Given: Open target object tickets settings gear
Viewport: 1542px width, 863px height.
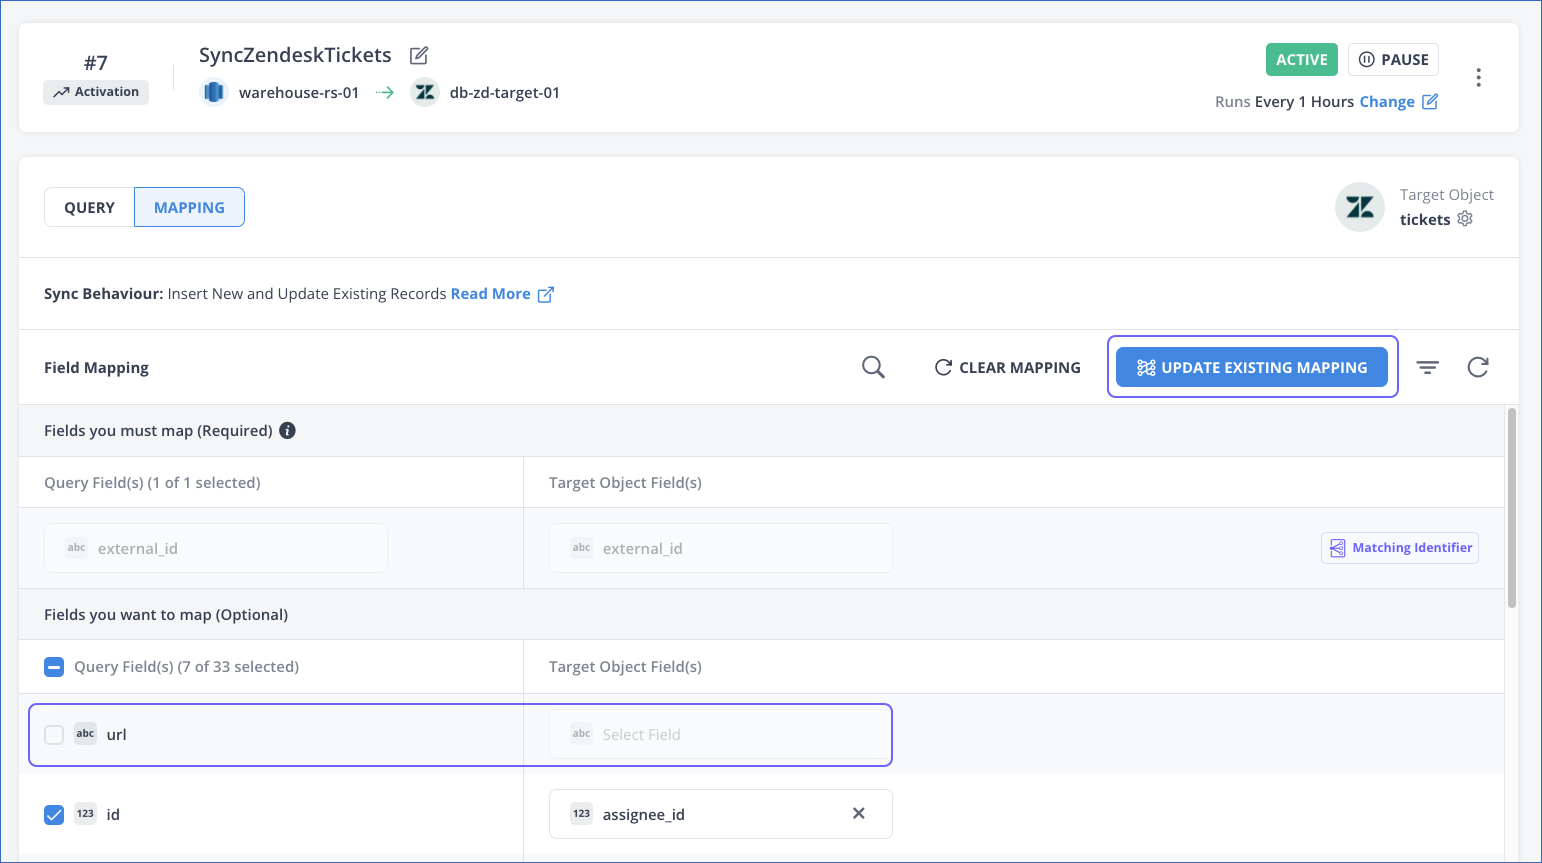Looking at the screenshot, I should 1465,219.
